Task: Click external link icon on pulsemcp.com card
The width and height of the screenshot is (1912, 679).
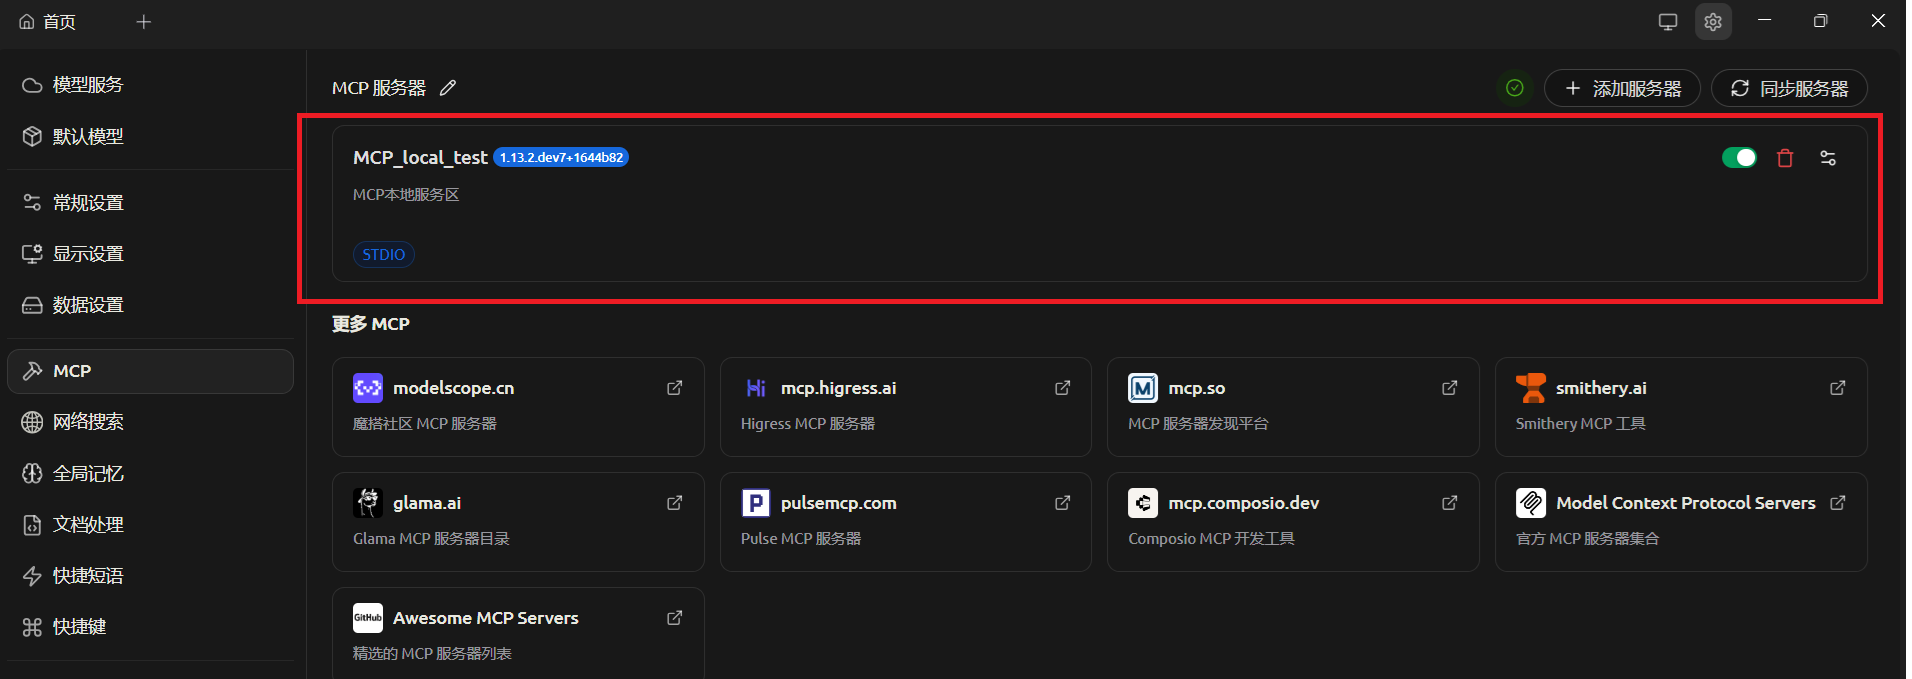Action: coord(1063,503)
